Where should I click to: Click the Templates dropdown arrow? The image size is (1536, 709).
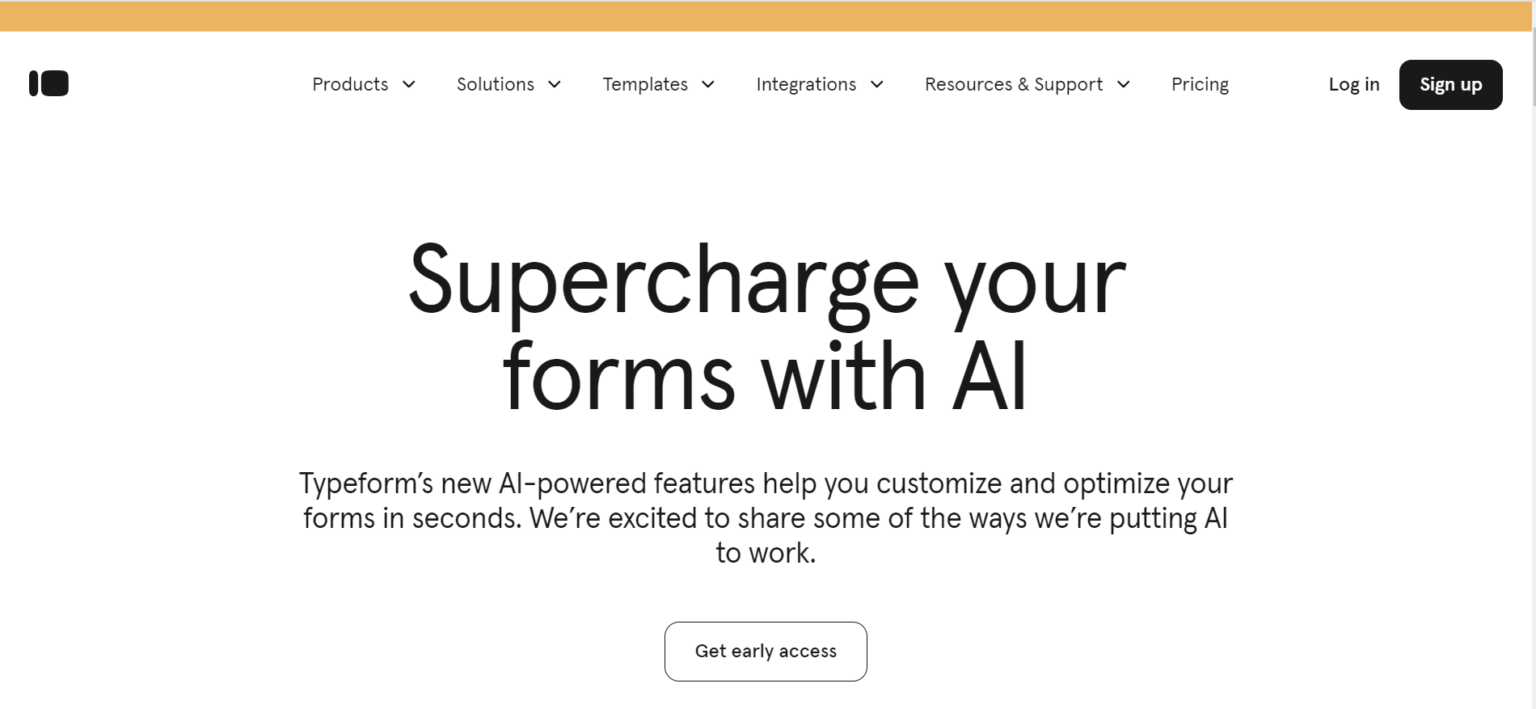pos(710,85)
